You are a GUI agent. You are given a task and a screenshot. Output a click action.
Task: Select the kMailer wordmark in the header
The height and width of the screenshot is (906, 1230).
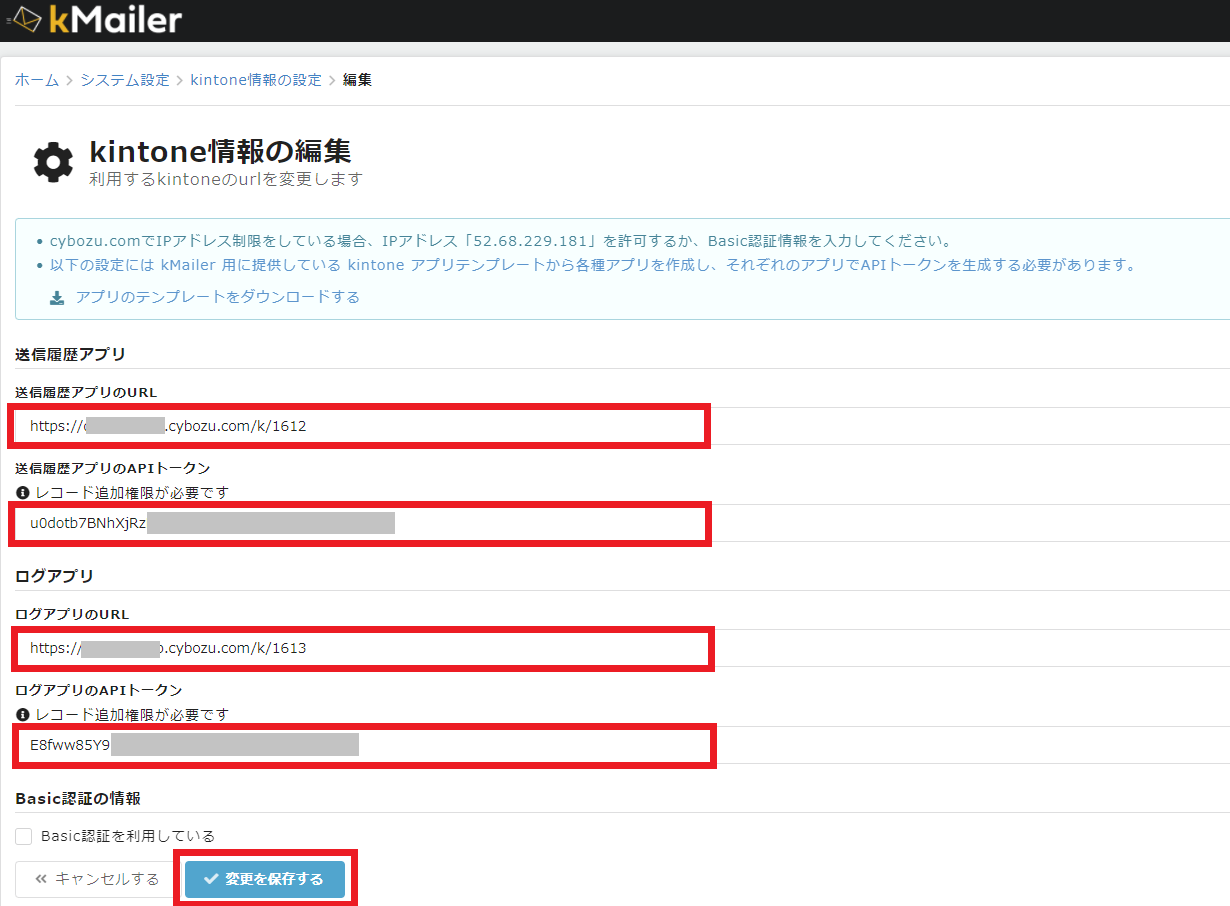tap(115, 18)
